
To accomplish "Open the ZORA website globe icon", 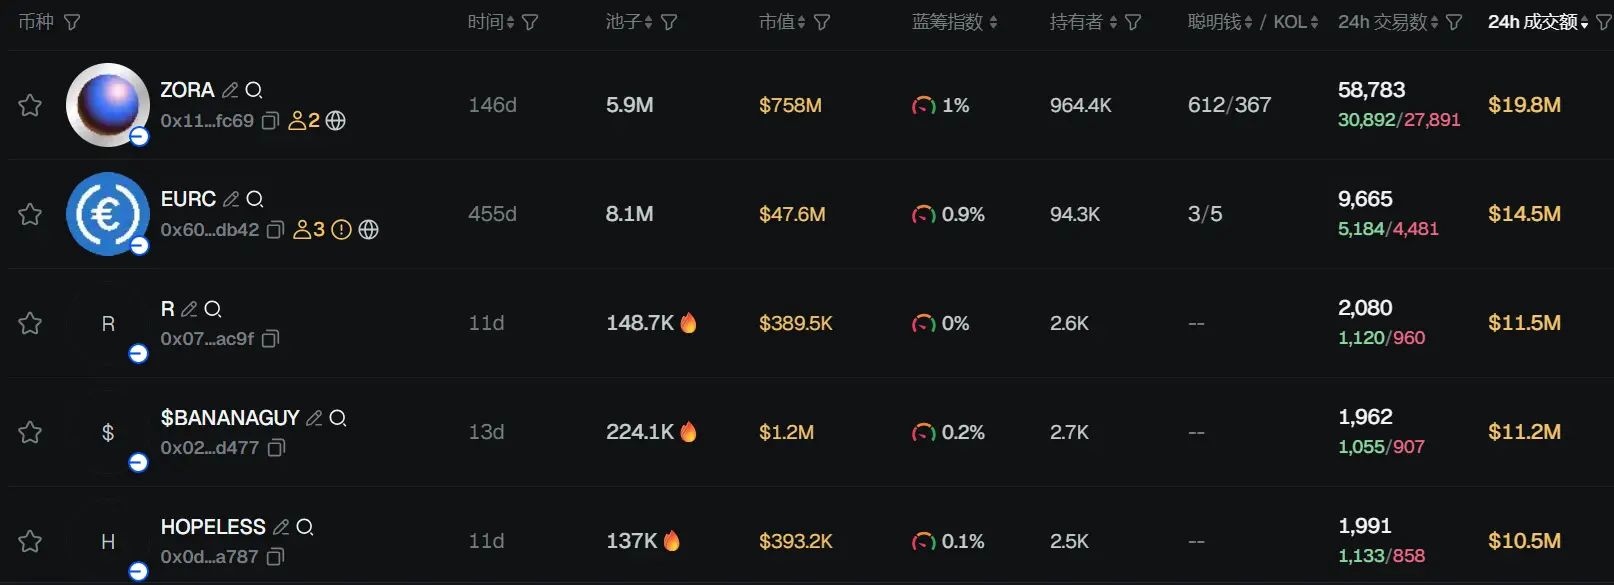I will tap(336, 121).
